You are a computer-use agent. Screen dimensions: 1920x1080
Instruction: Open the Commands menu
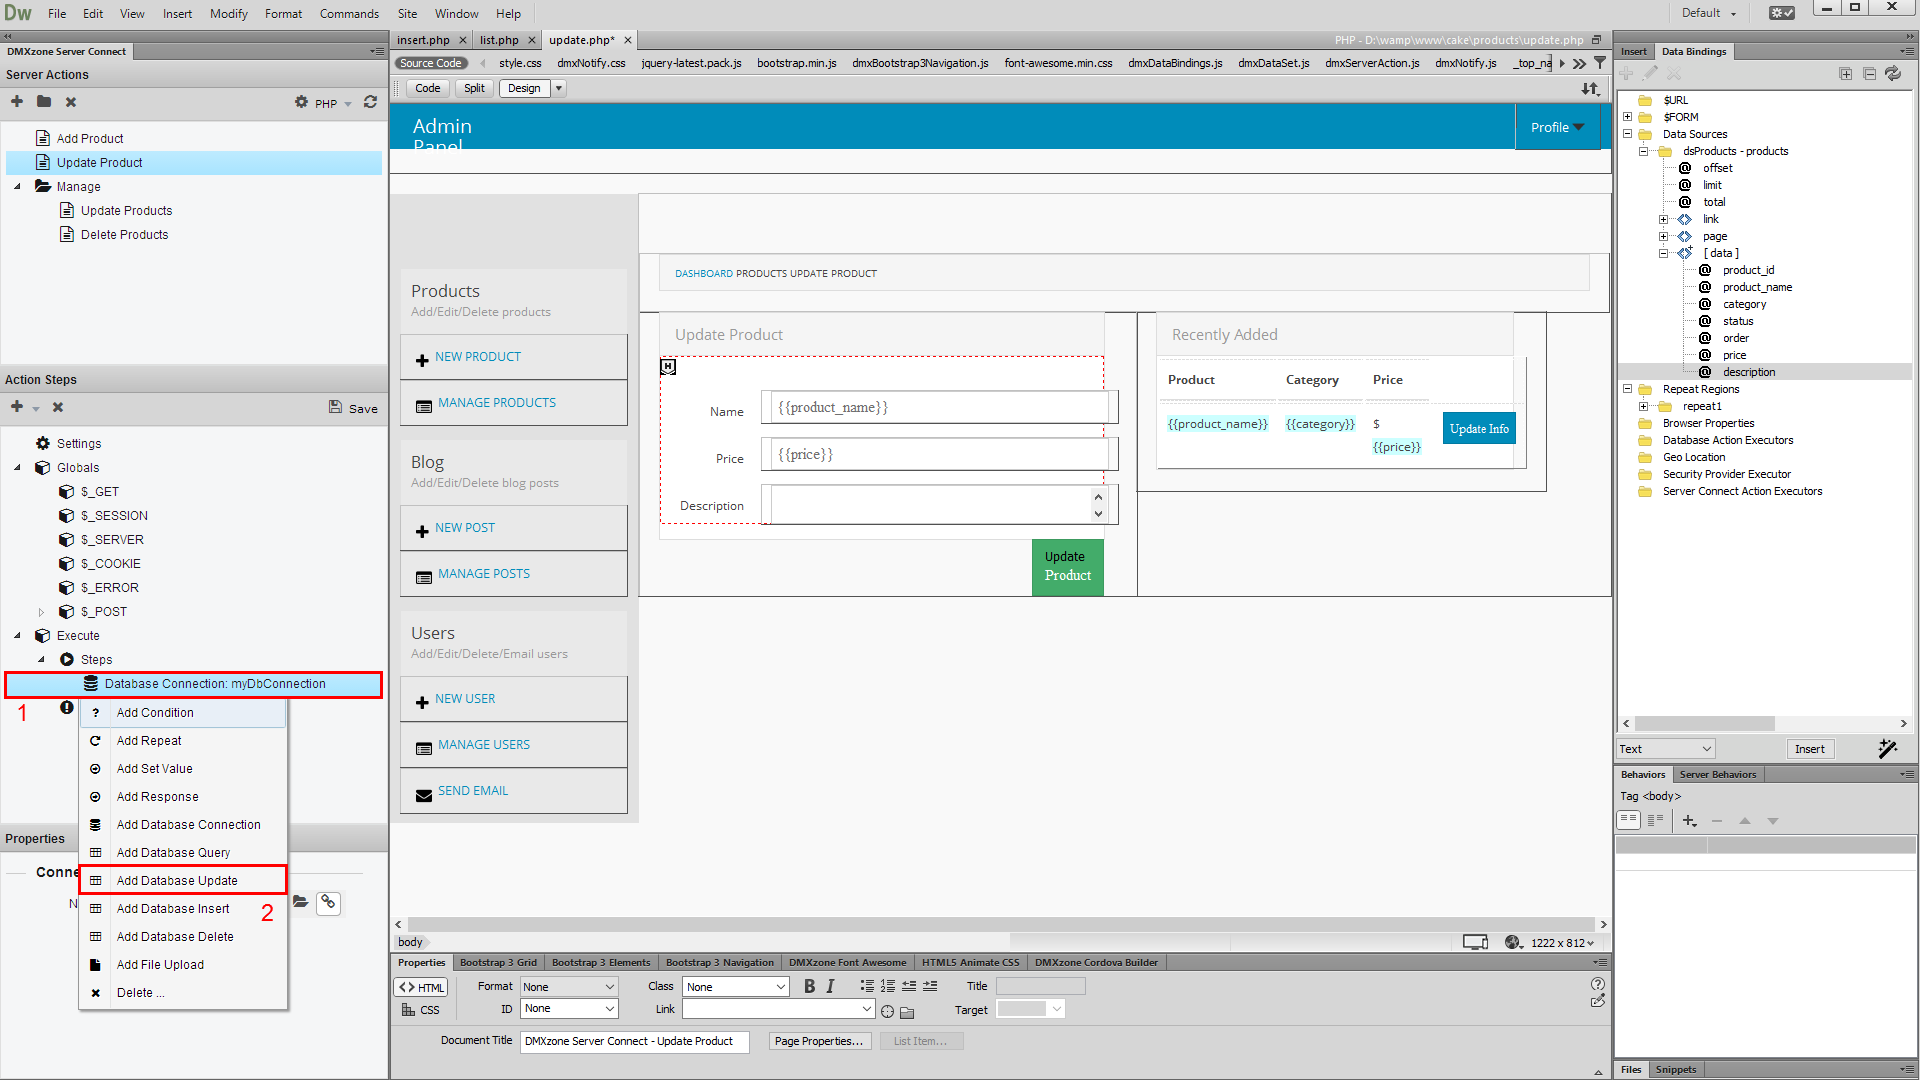pyautogui.click(x=349, y=13)
